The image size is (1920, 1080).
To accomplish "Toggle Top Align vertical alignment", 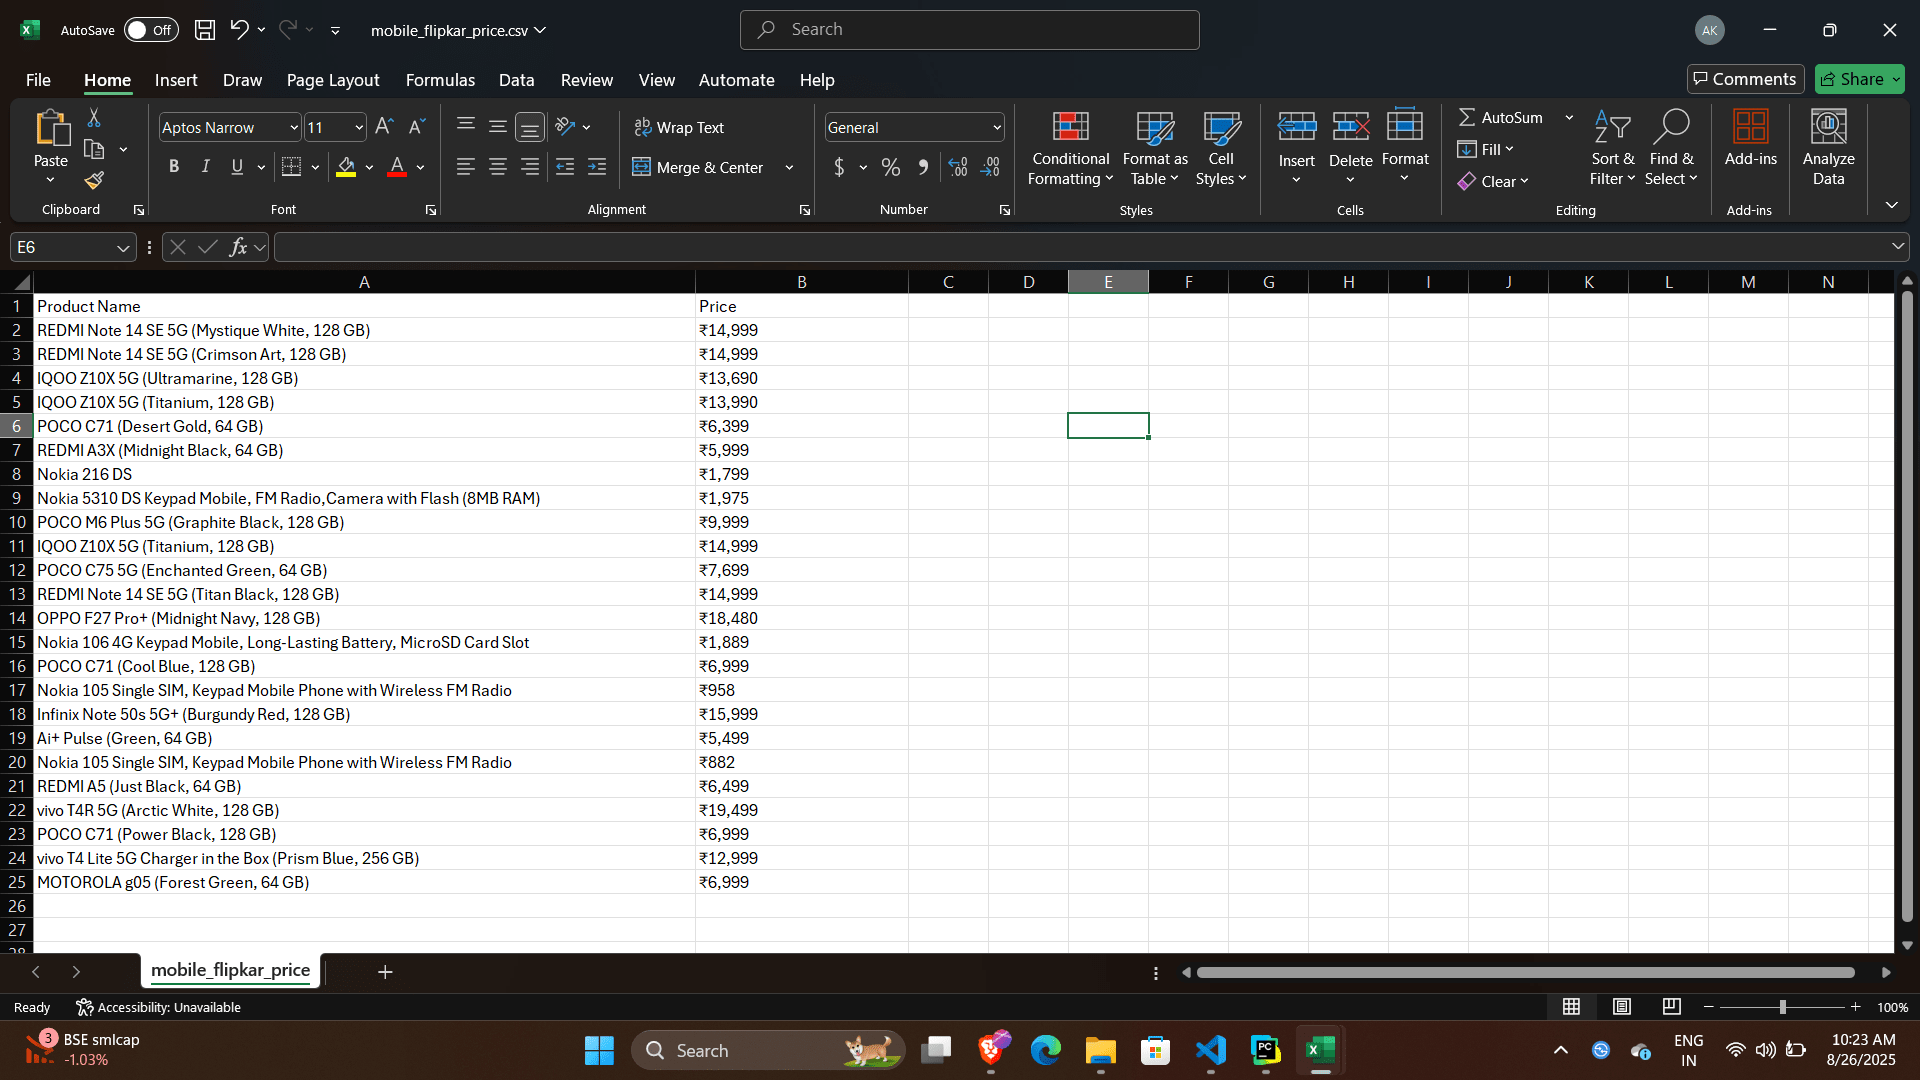I will click(466, 126).
